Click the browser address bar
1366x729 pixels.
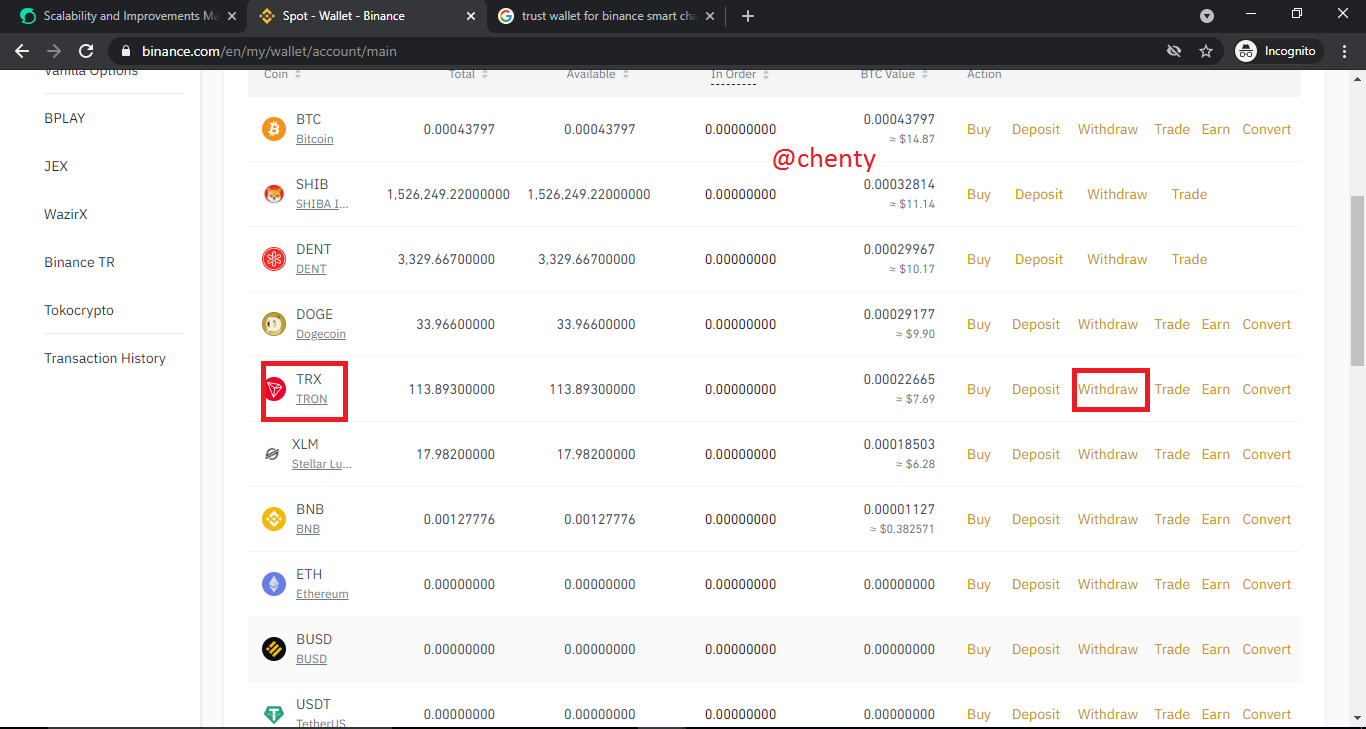tap(640, 51)
